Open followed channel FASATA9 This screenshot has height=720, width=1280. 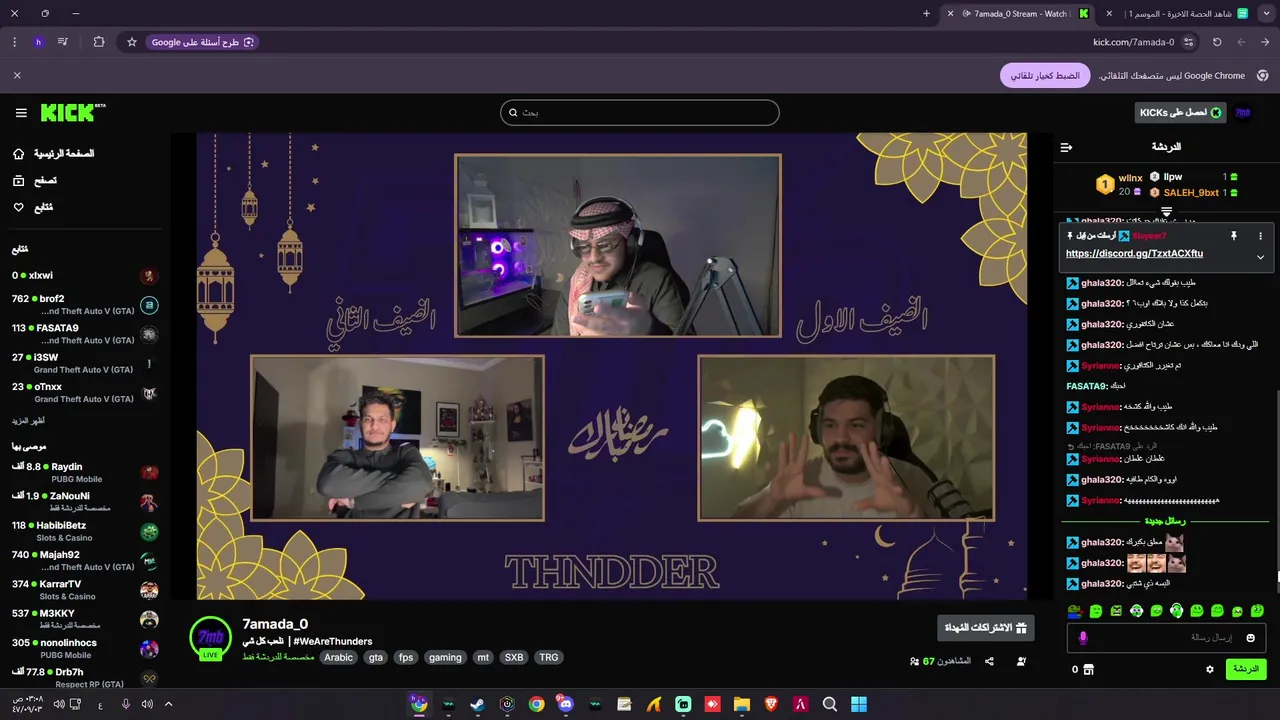(85, 334)
